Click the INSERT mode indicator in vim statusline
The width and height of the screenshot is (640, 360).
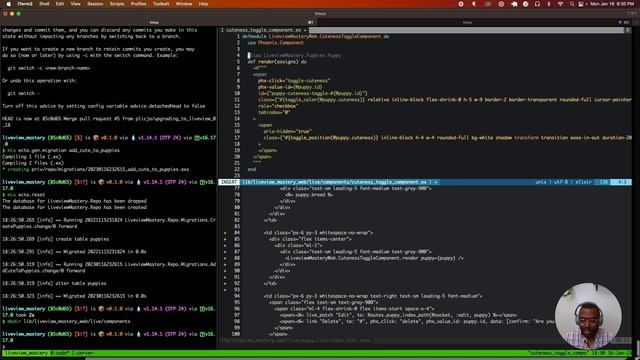[229, 182]
